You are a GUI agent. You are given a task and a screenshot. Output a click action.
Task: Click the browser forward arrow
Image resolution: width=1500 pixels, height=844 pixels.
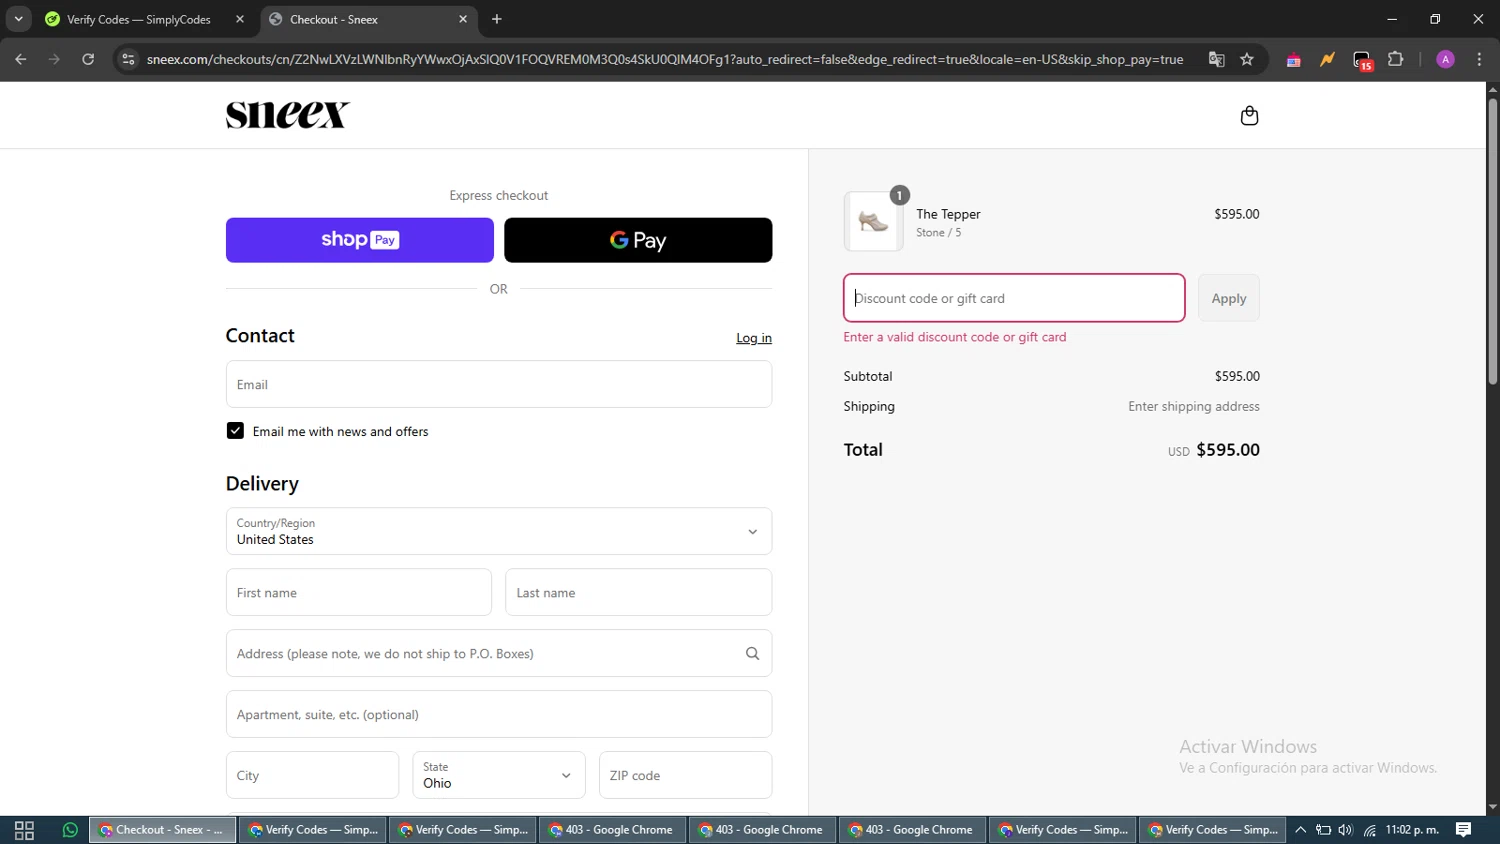[55, 59]
